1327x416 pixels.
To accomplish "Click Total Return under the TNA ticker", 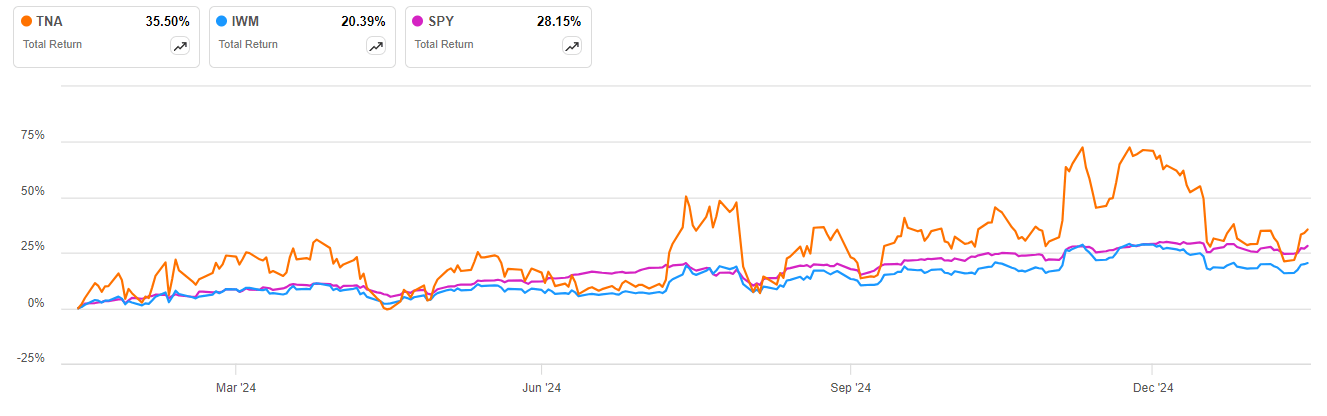I will (52, 44).
